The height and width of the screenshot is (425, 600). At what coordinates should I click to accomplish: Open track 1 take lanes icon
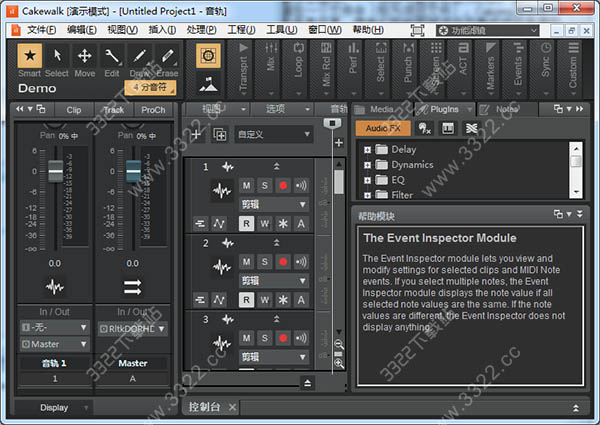[200, 223]
